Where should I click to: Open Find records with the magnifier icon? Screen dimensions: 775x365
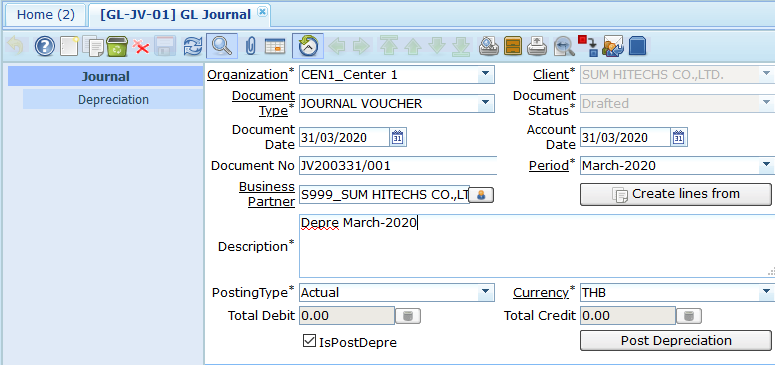pos(221,46)
